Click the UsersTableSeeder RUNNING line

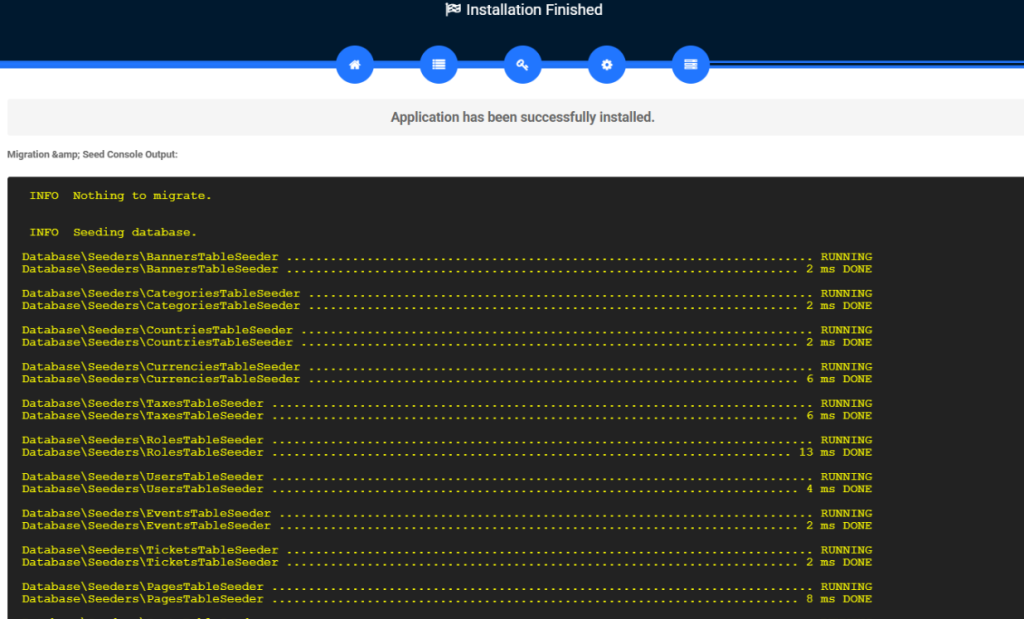[x=446, y=477]
